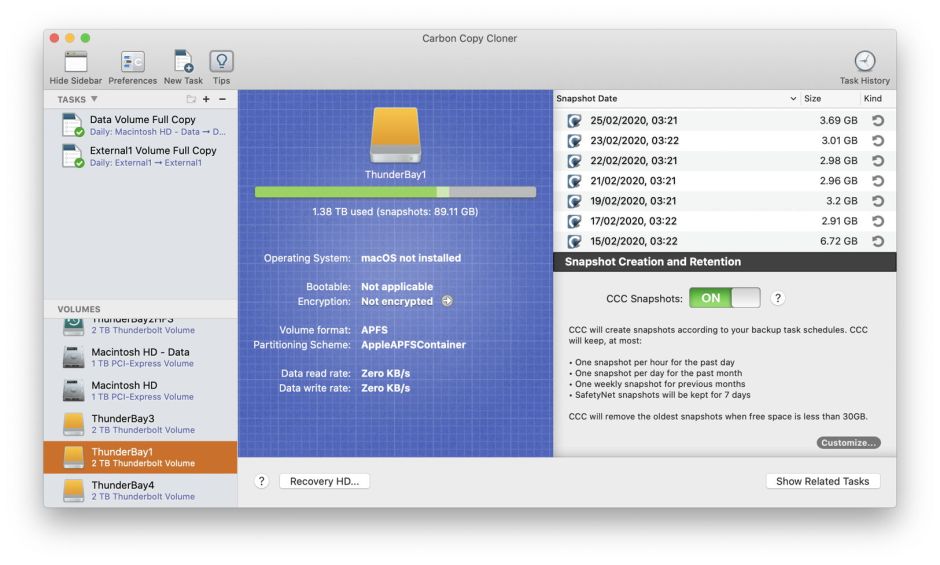The height and width of the screenshot is (565, 940).
Task: Click the Size column header
Action: [x=826, y=99]
